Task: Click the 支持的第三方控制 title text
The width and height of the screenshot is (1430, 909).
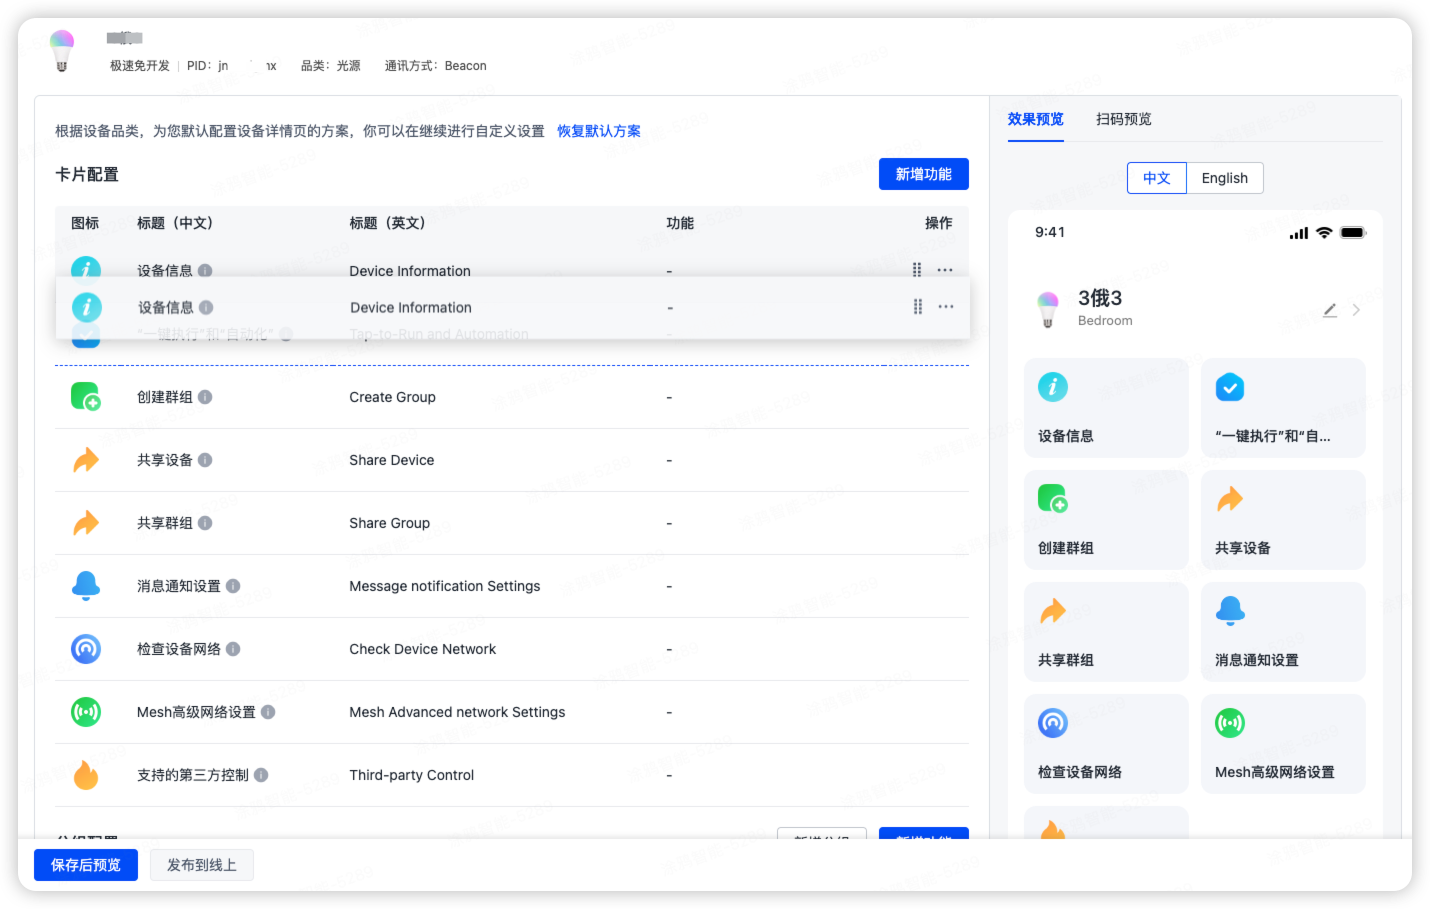Action: [x=193, y=775]
